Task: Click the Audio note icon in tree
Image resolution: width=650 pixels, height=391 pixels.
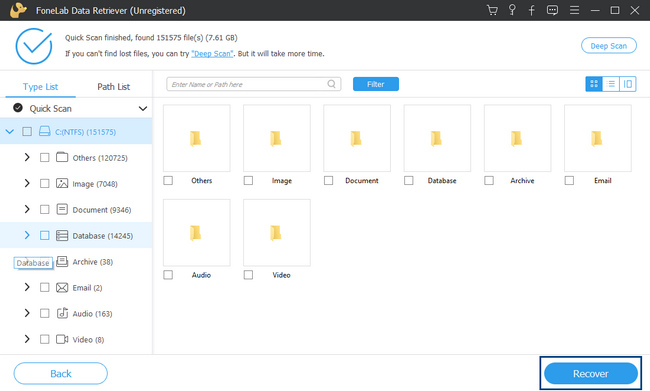Action: 62,313
